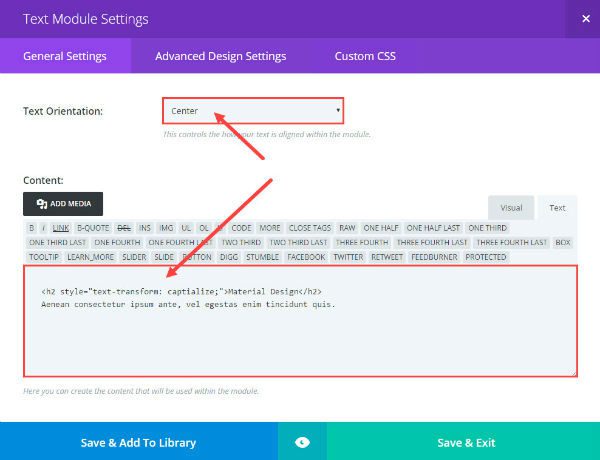The width and height of the screenshot is (600, 460).
Task: Insert the ONE HALF shortcode
Action: pos(382,228)
